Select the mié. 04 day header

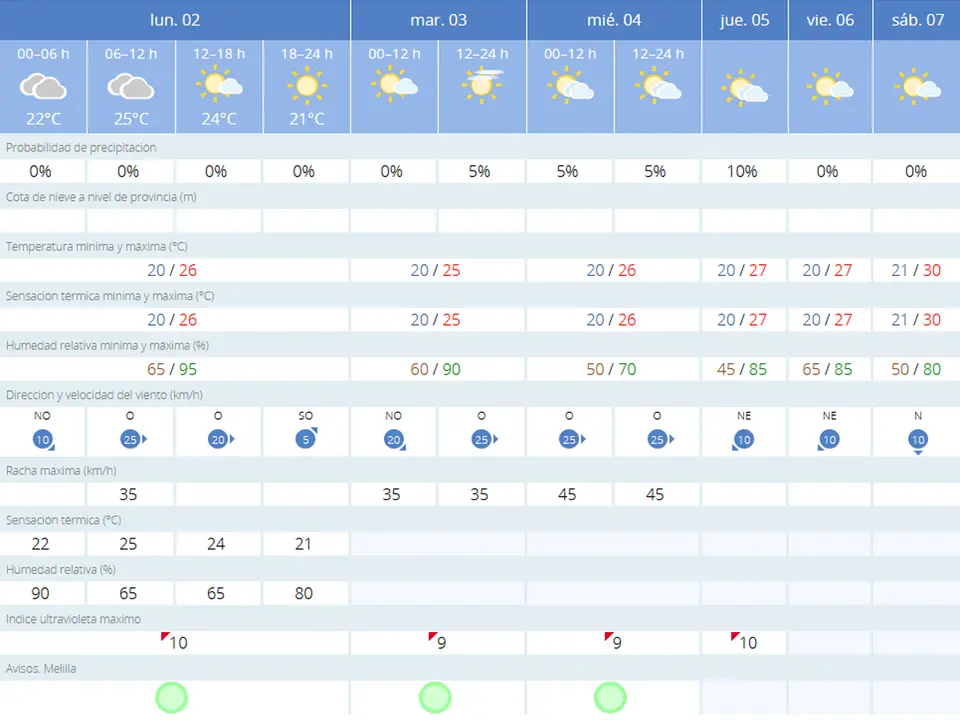[x=614, y=20]
